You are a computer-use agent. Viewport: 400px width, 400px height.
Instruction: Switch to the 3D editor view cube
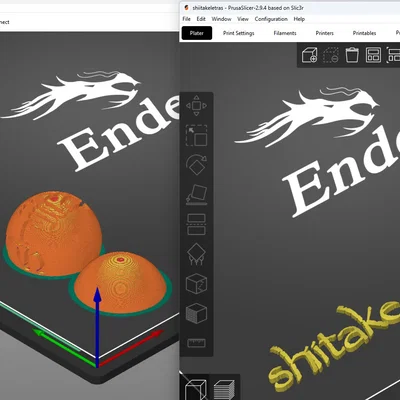coord(196,388)
